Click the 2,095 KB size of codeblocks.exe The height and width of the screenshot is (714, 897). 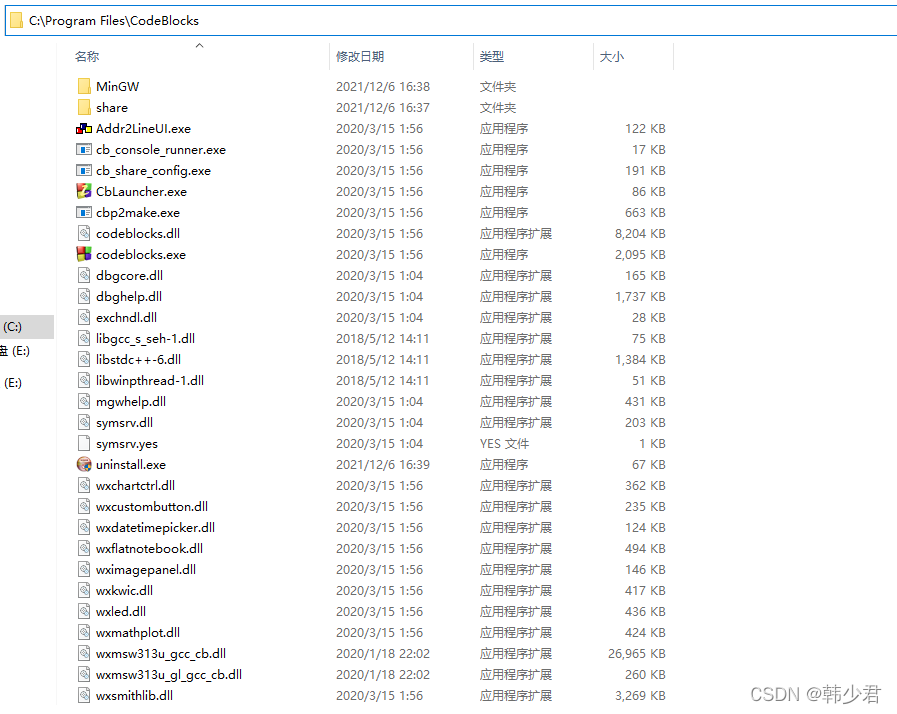click(x=640, y=255)
